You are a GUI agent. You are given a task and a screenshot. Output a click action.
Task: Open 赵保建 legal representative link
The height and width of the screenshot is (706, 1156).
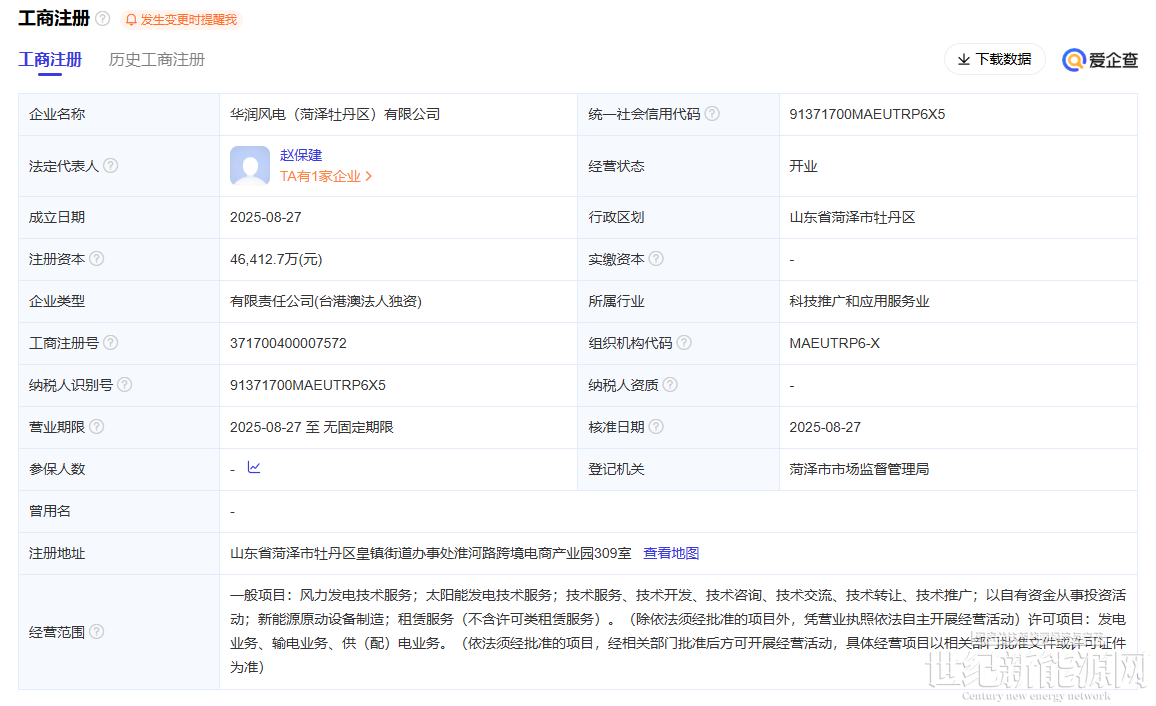tap(301, 155)
